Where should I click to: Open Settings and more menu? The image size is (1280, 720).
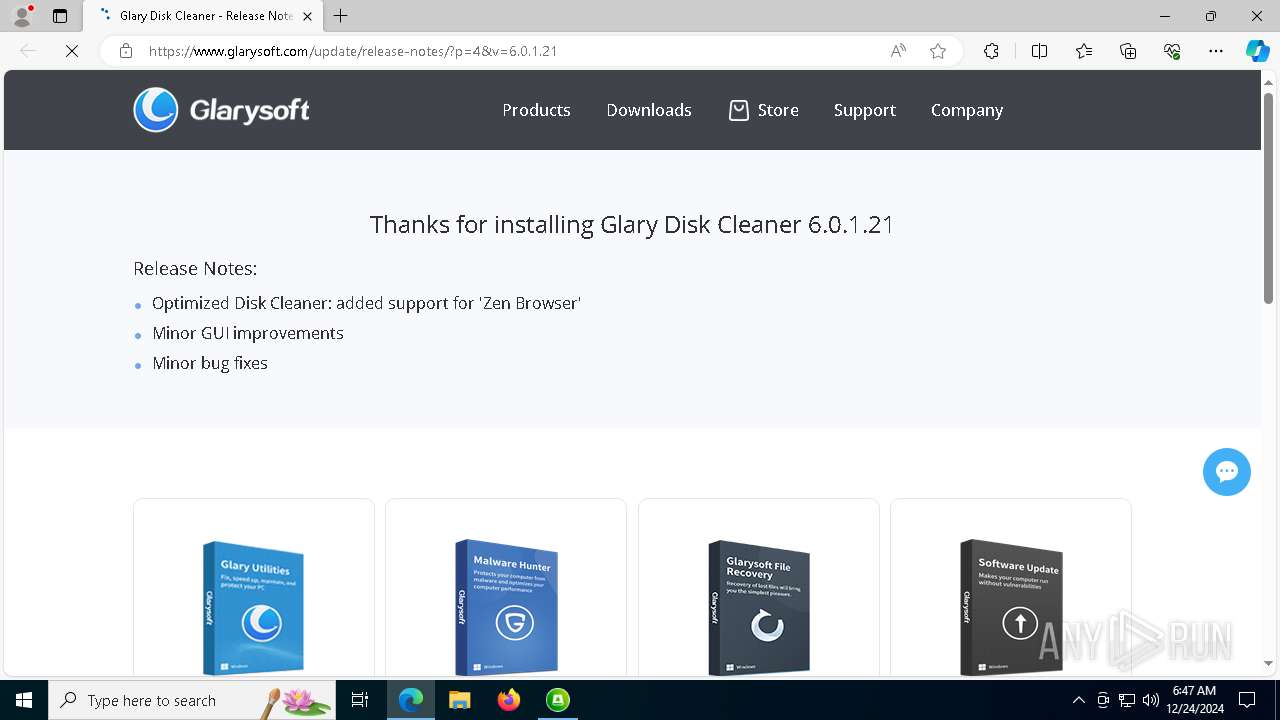tap(1216, 51)
